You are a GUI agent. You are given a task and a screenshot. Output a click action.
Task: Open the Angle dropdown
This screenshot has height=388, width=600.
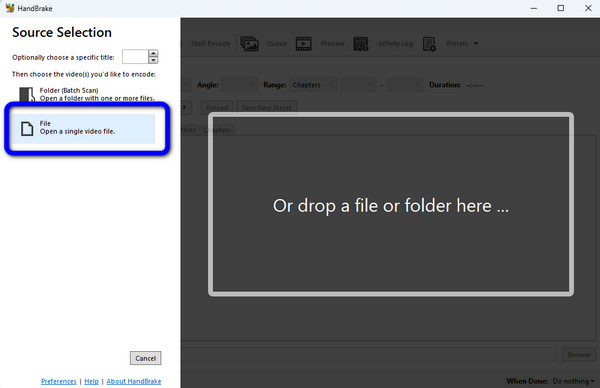(x=239, y=85)
